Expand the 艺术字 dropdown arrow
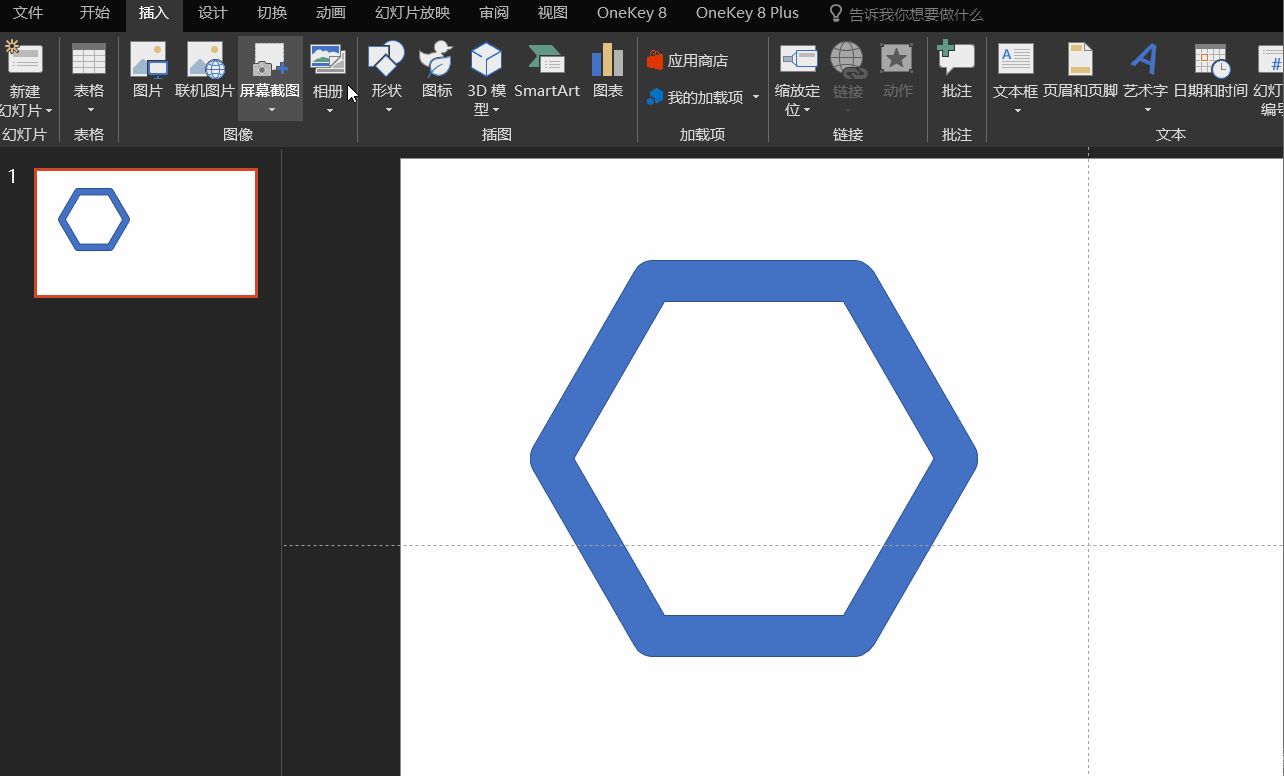The height and width of the screenshot is (776, 1284). tap(1148, 110)
